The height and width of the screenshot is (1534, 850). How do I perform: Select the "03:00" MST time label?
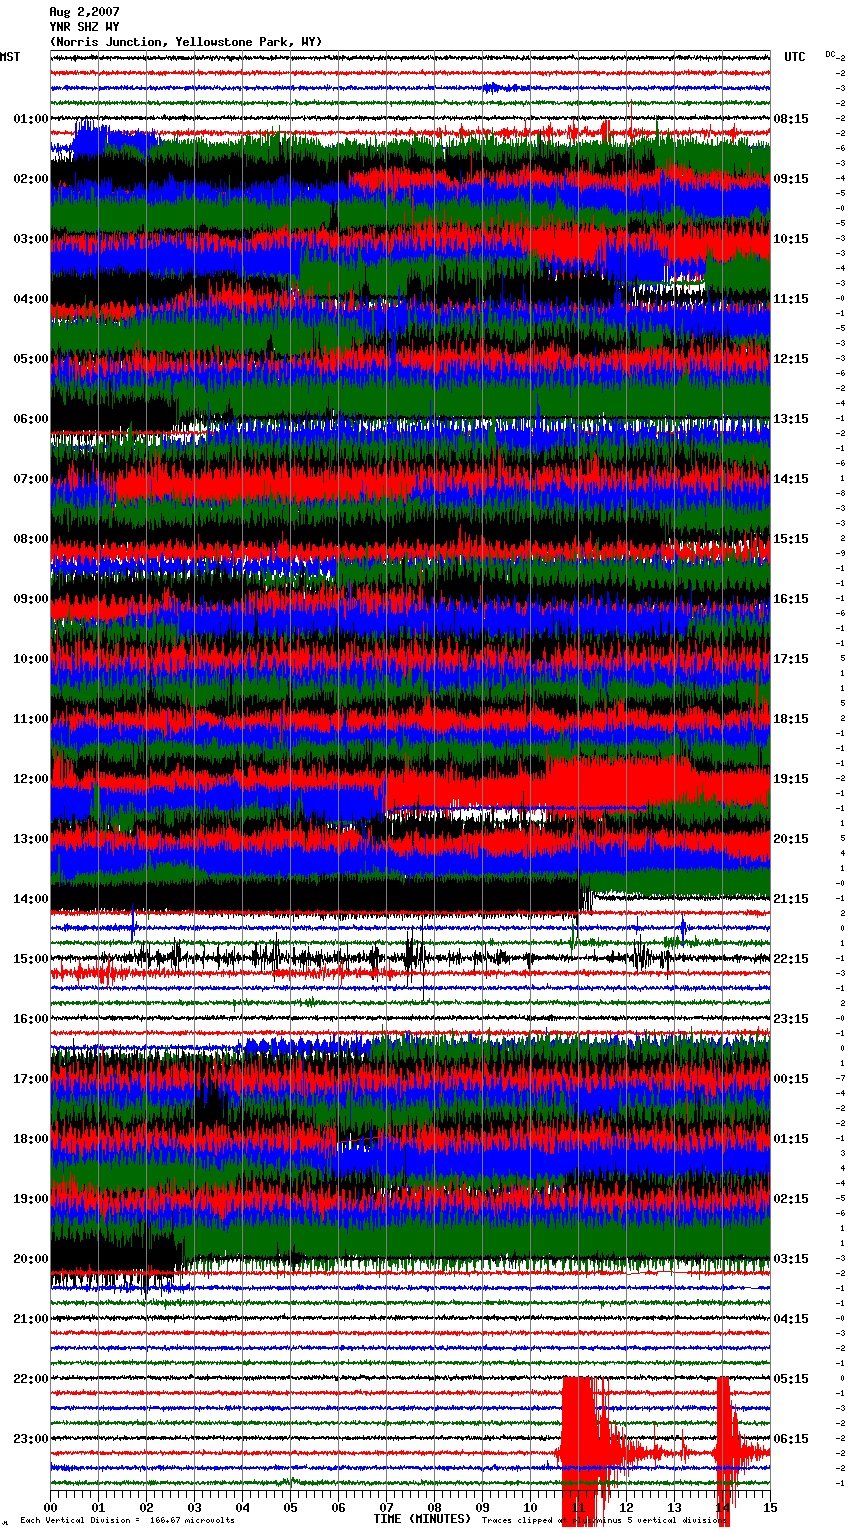point(31,239)
